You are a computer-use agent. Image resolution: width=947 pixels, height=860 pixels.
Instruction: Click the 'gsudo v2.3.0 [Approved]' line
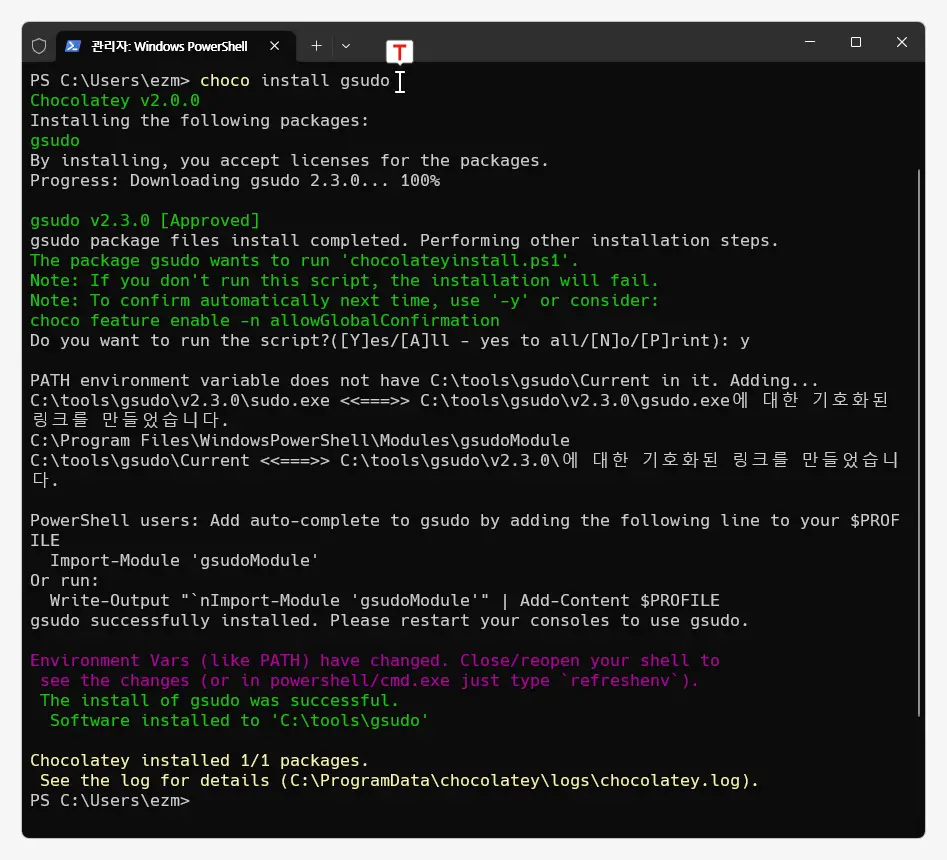click(x=145, y=220)
